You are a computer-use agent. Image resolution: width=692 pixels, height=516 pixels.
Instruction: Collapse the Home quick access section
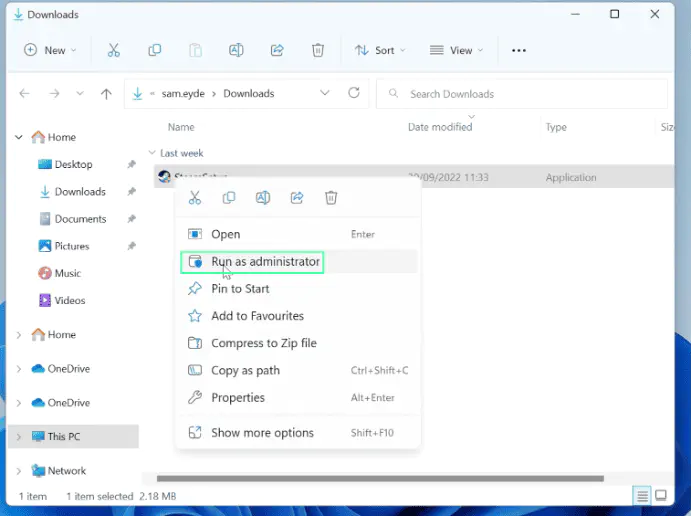point(18,137)
